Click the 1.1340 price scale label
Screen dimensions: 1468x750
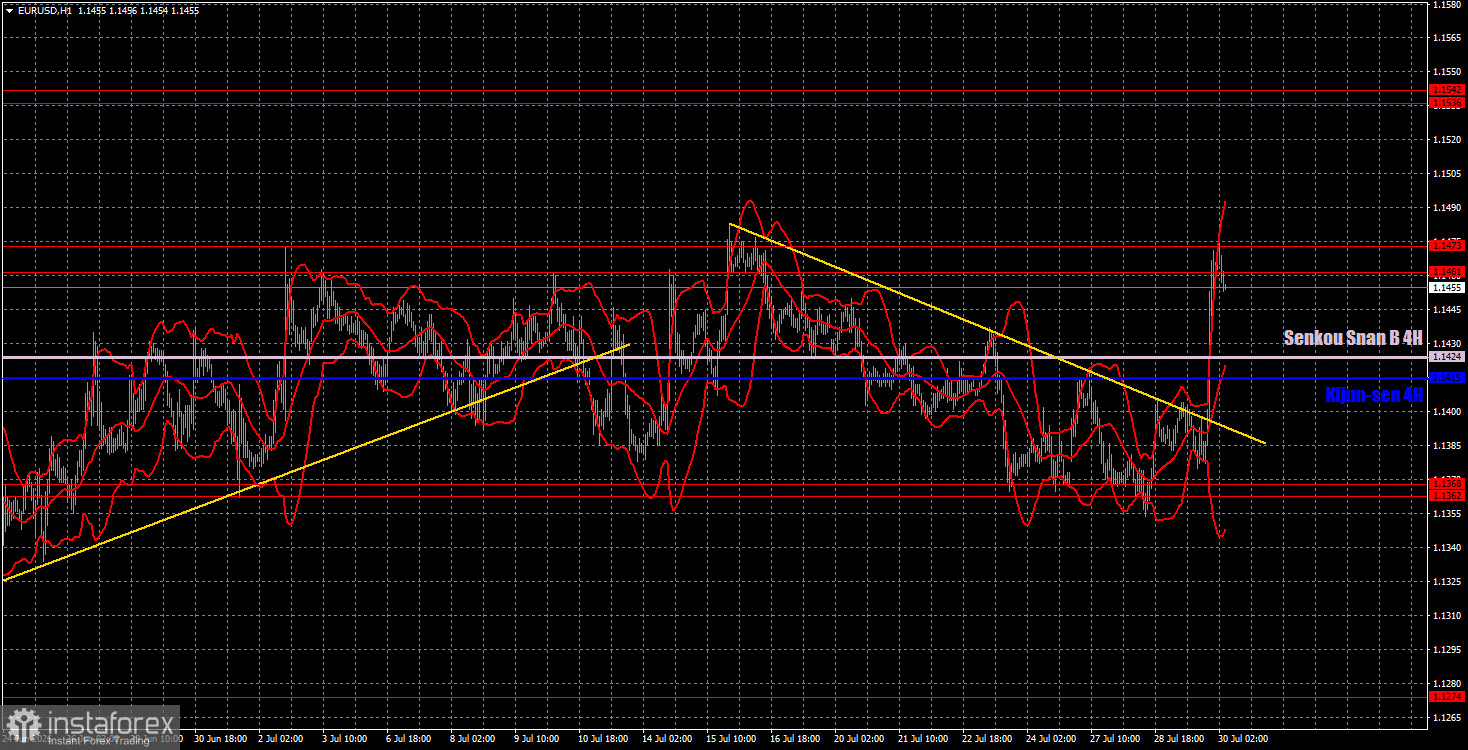pyautogui.click(x=1447, y=548)
